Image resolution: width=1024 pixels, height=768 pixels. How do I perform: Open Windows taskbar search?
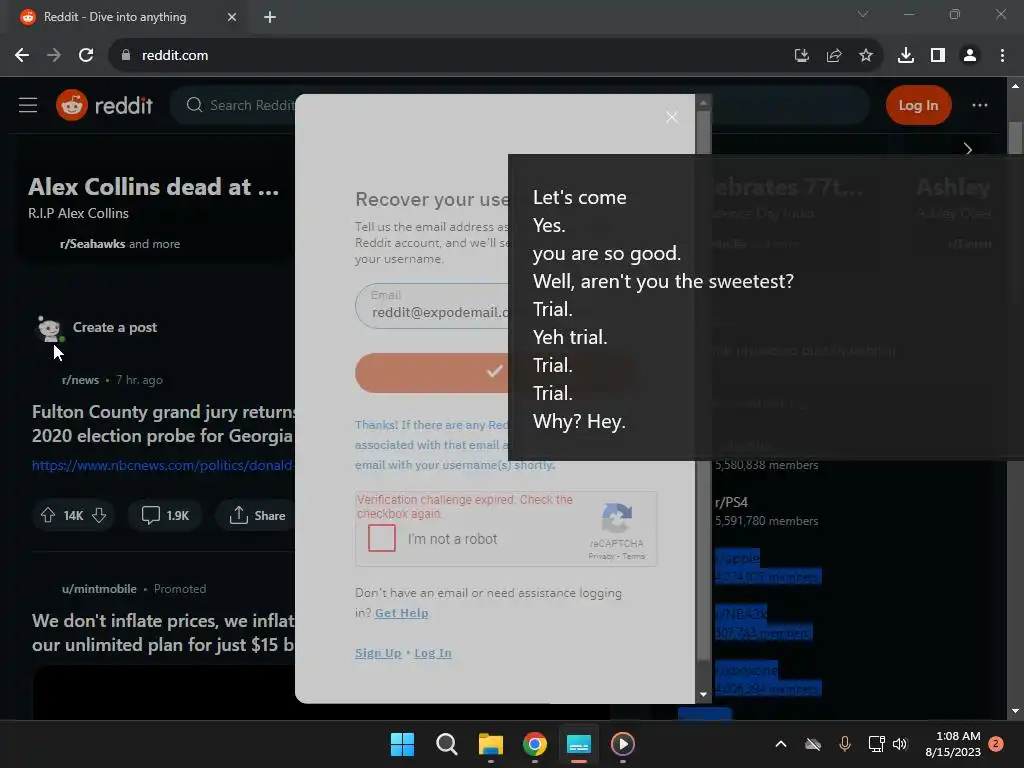click(x=447, y=744)
